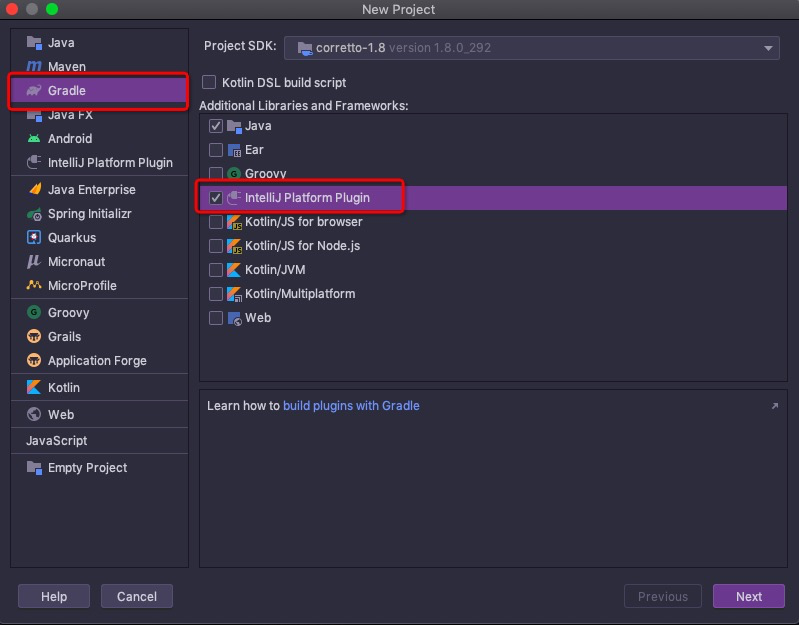Image resolution: width=799 pixels, height=625 pixels.
Task: Click the Java Enterprise icon
Action: (x=35, y=189)
